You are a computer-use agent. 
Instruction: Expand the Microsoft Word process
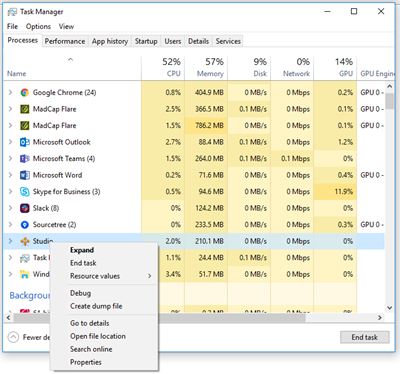10,175
